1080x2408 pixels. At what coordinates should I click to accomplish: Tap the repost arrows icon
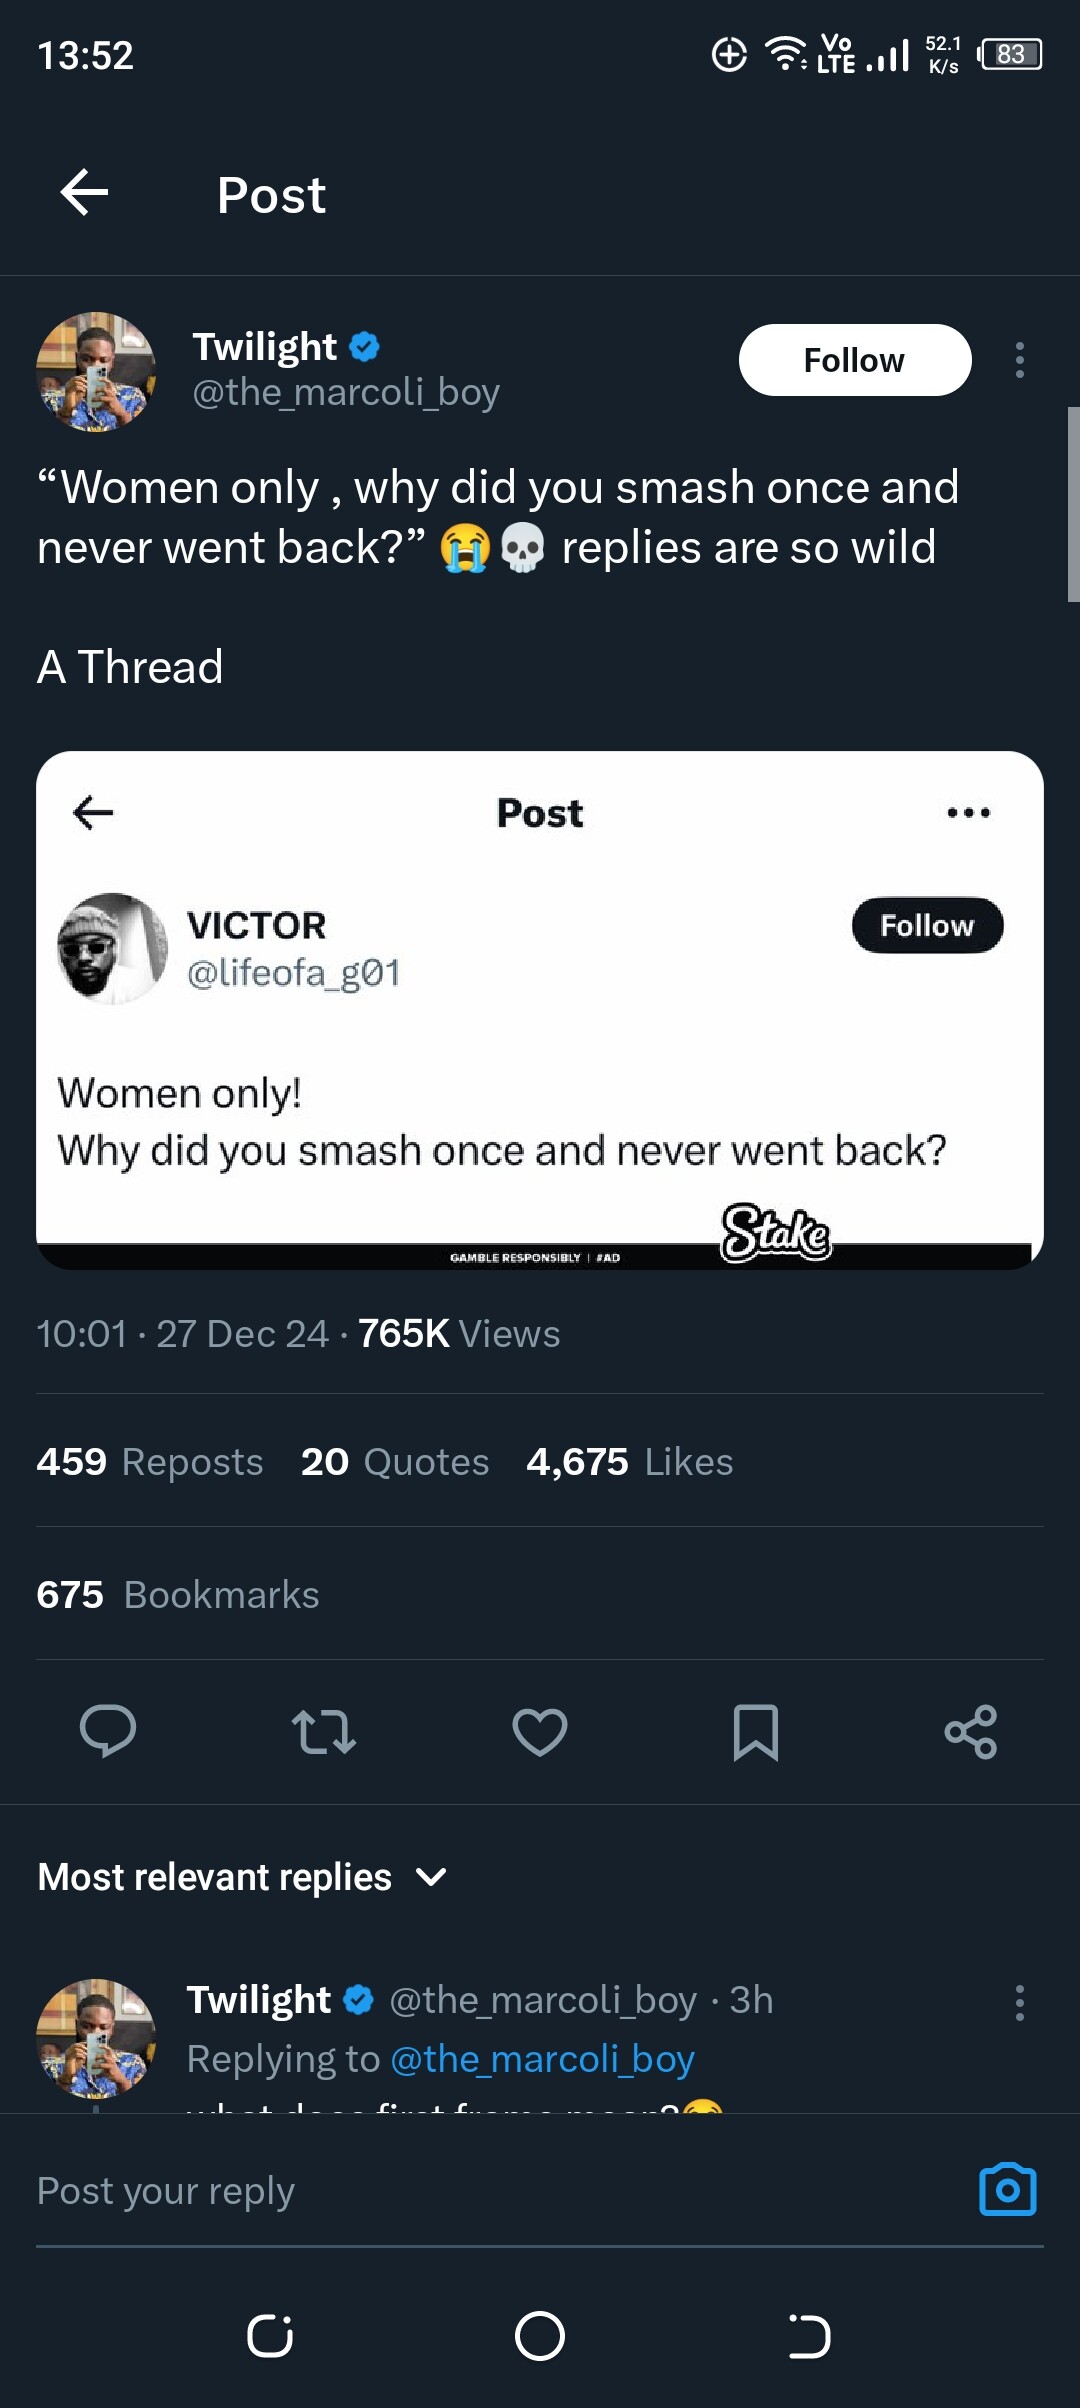pyautogui.click(x=324, y=1732)
